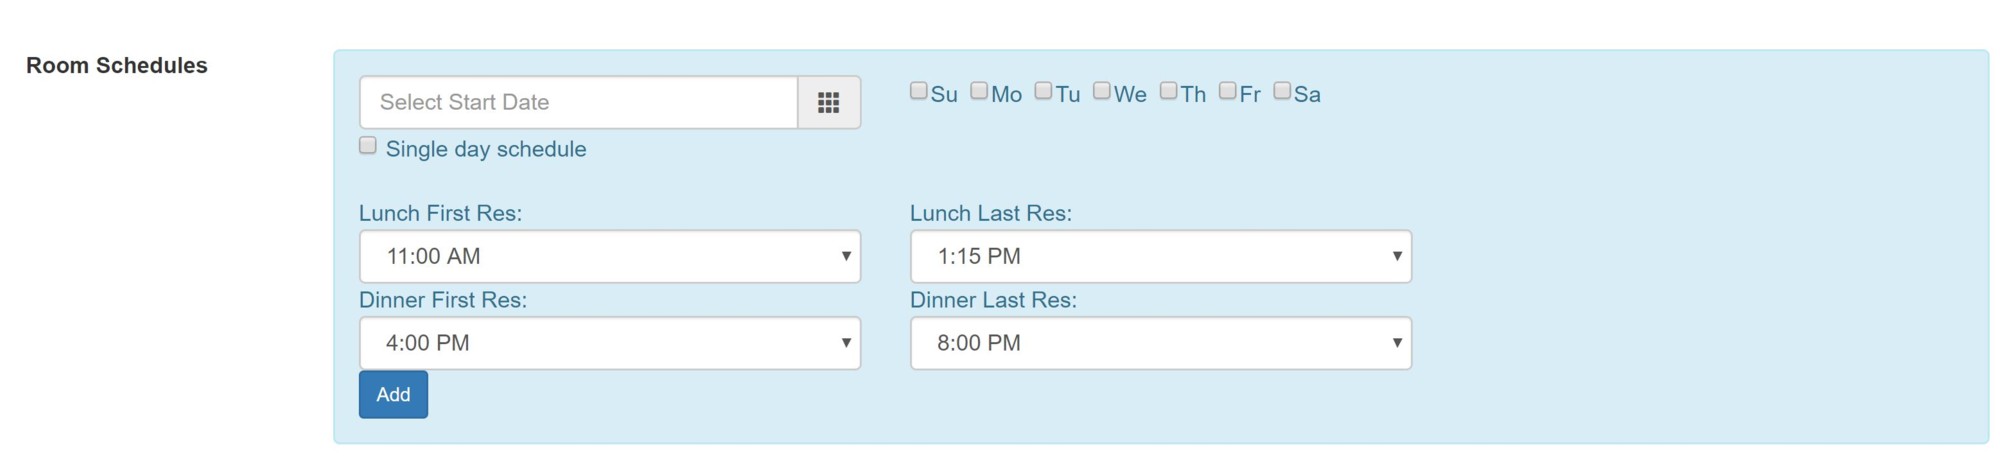Click the Room Schedules heading
The height and width of the screenshot is (474, 2000).
pyautogui.click(x=117, y=65)
